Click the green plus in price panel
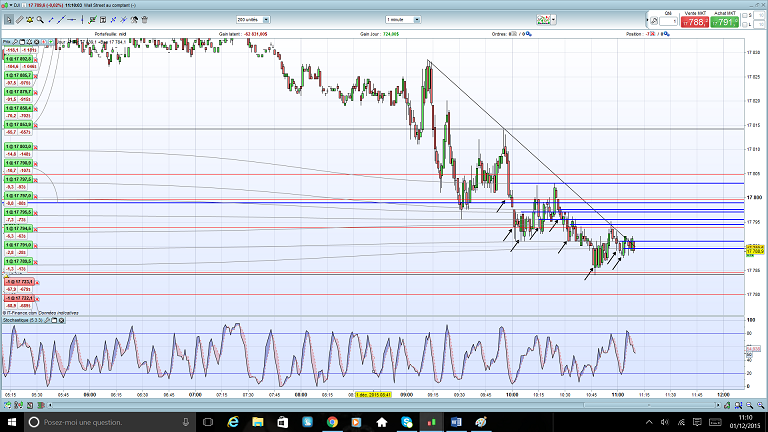 [x=50, y=42]
